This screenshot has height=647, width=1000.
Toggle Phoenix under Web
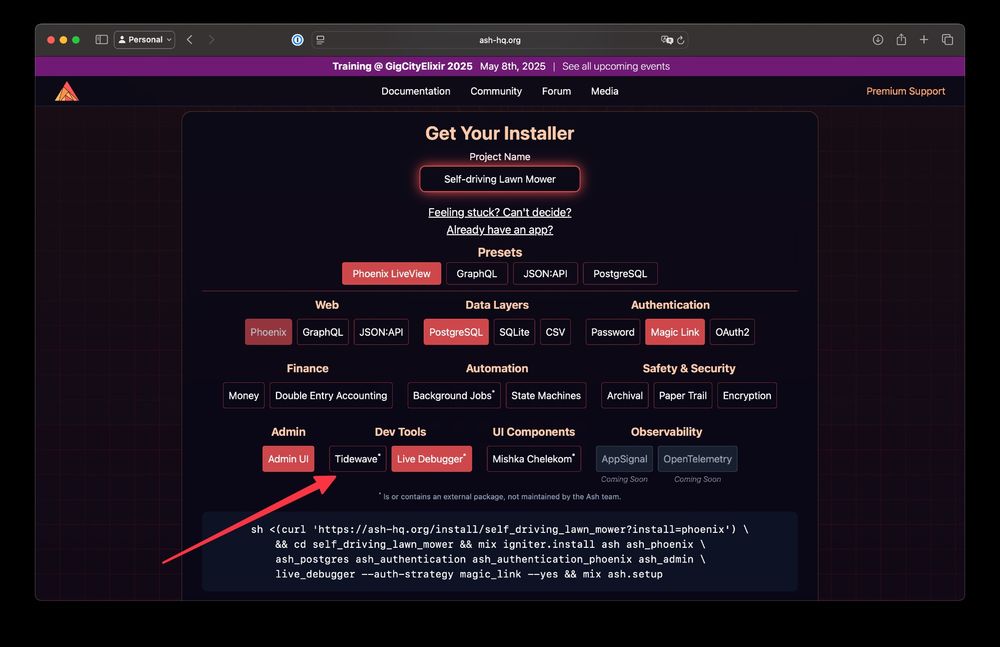click(268, 332)
